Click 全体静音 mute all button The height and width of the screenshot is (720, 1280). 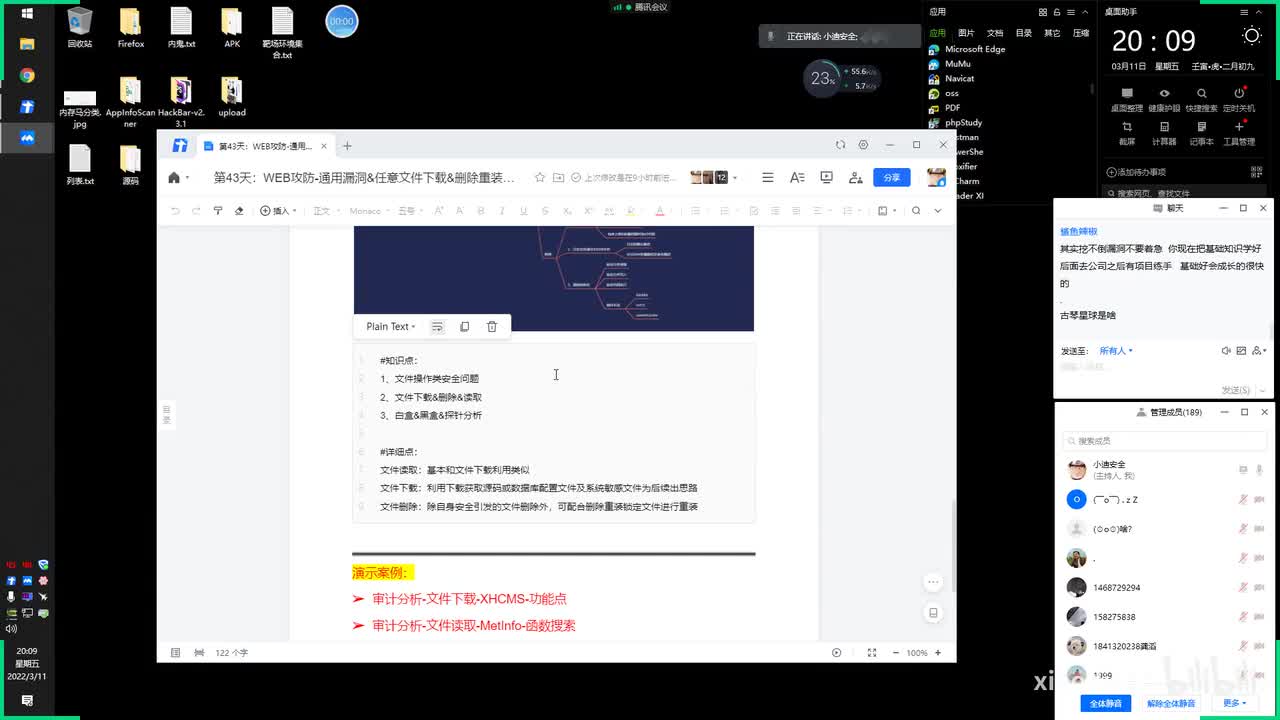1105,703
